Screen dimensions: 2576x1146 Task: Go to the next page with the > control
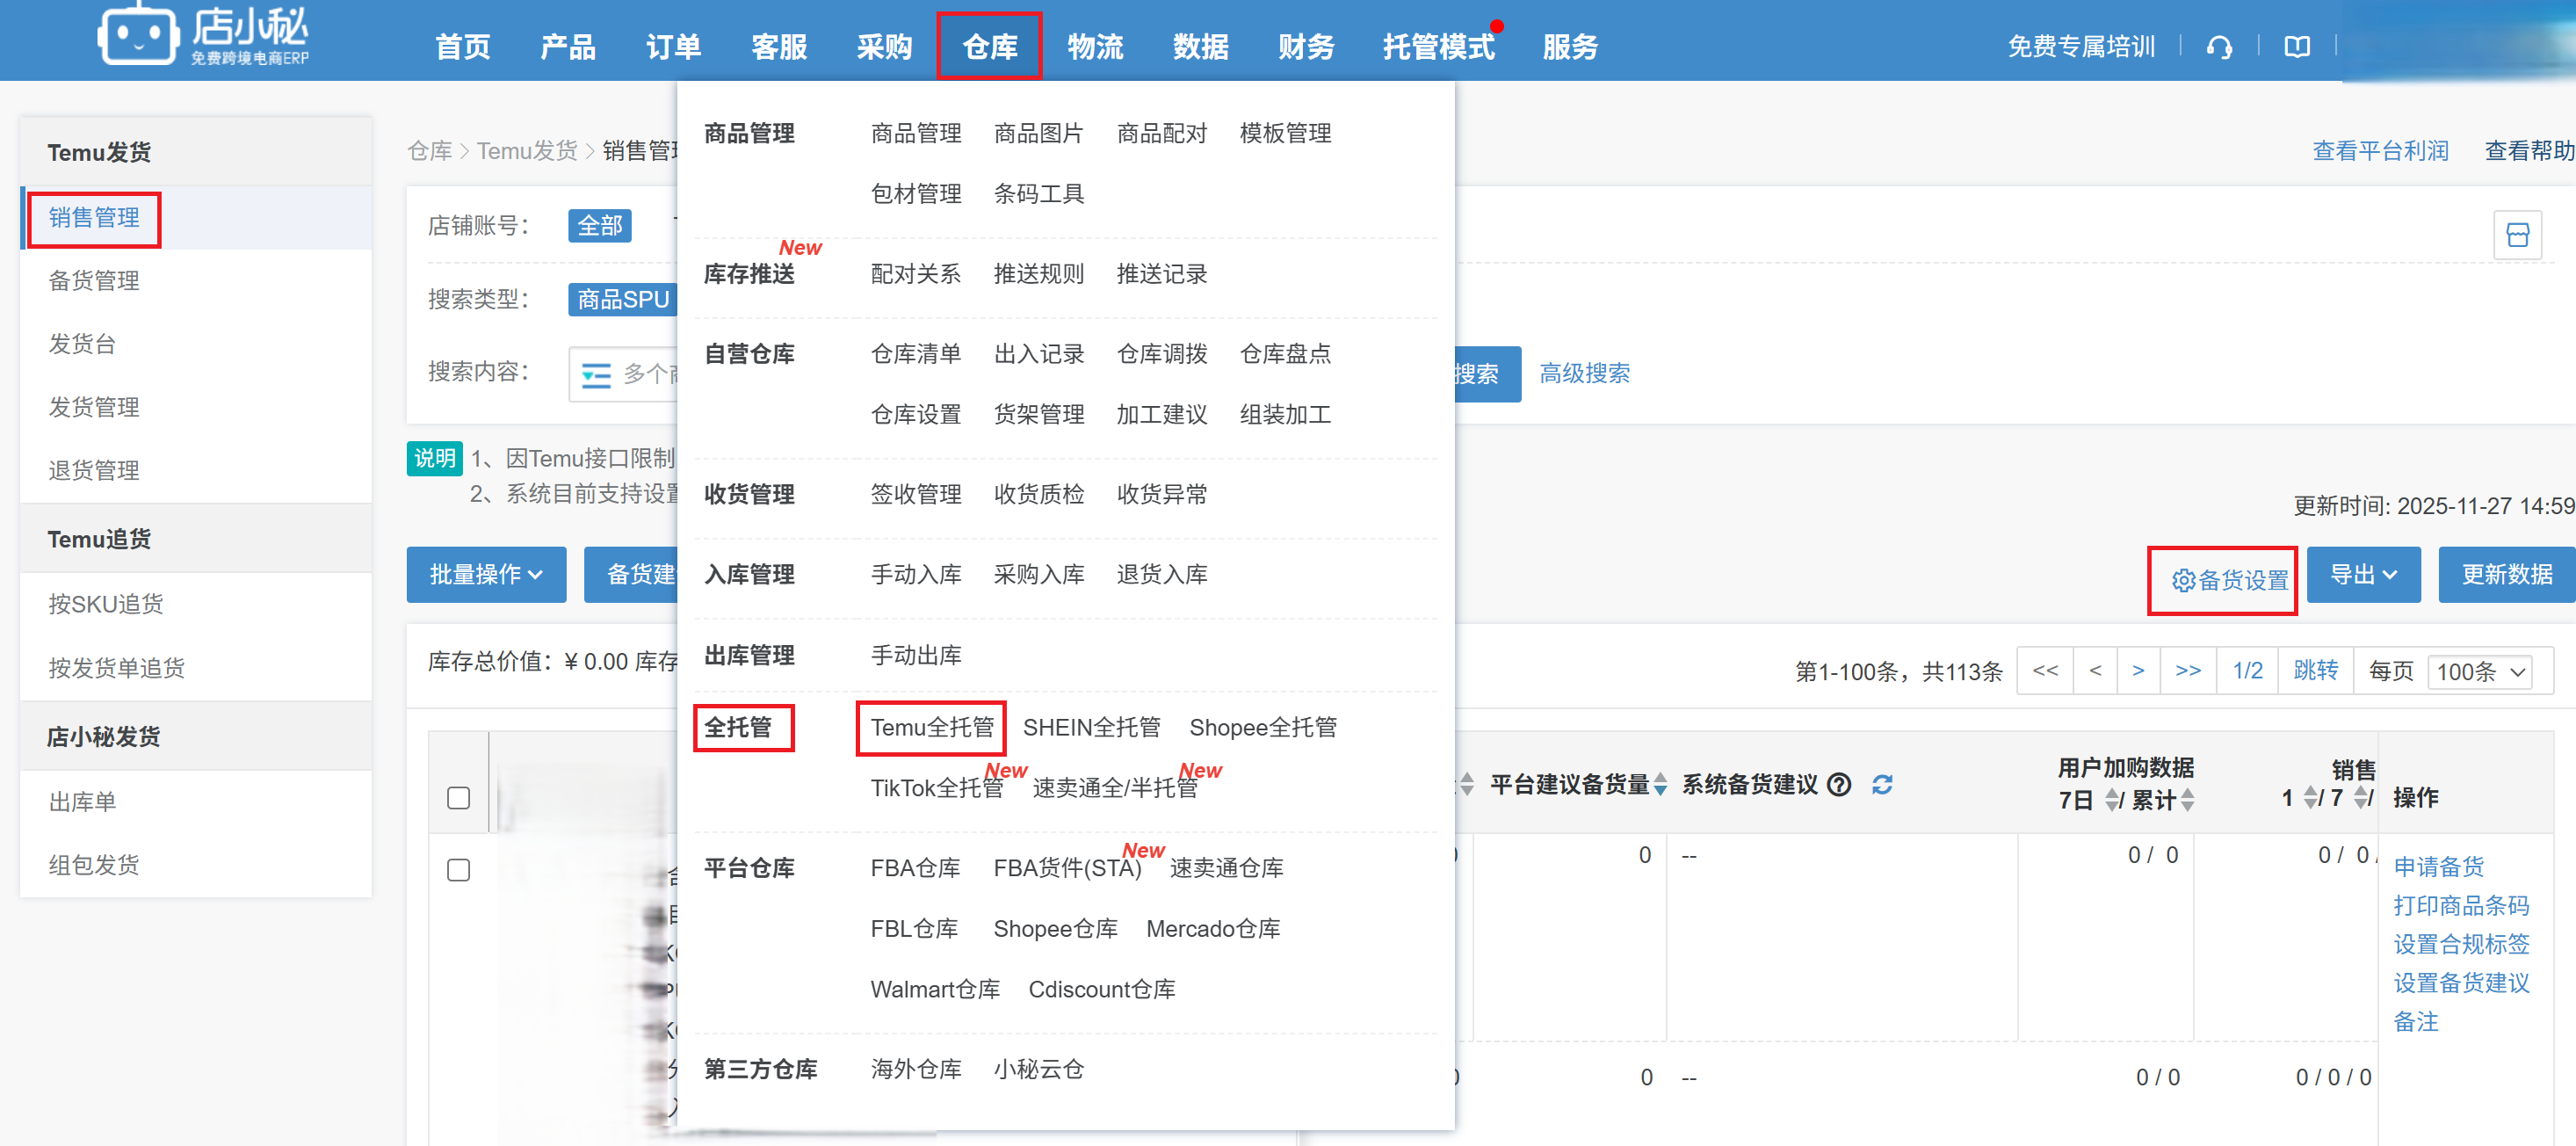[x=2139, y=671]
